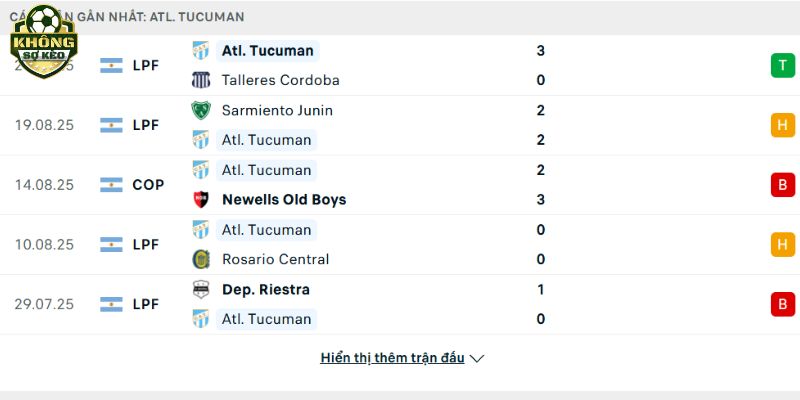
Task: Click the COP competition label
Action: click(148, 185)
